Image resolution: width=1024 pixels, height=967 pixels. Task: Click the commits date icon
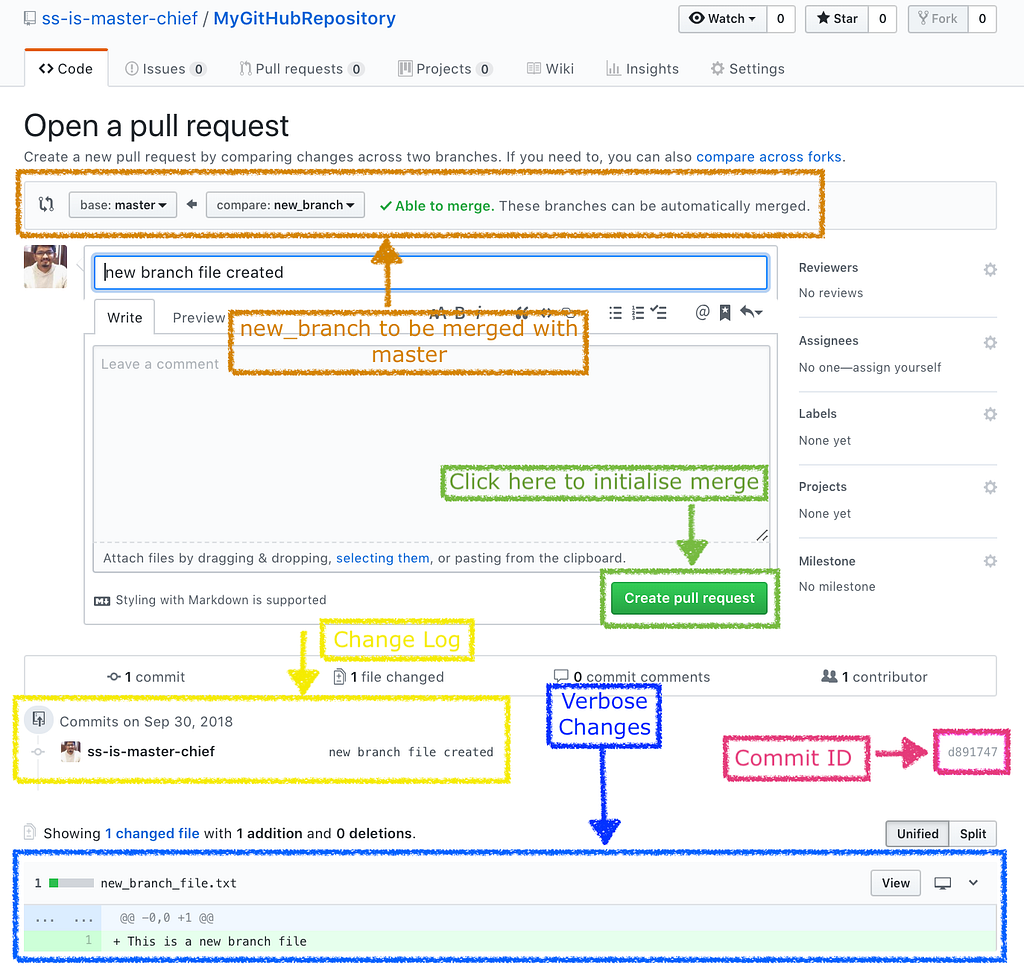[x=39, y=720]
